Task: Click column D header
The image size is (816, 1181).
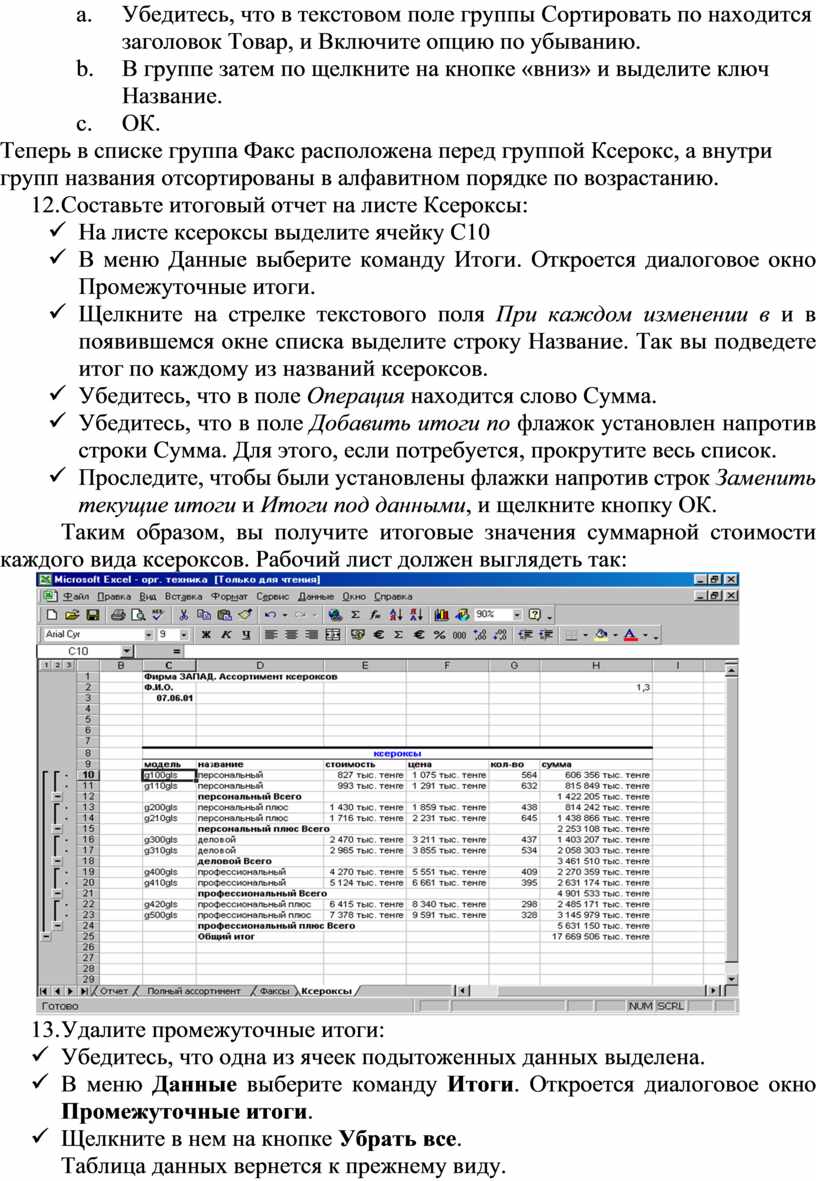Action: click(x=259, y=665)
